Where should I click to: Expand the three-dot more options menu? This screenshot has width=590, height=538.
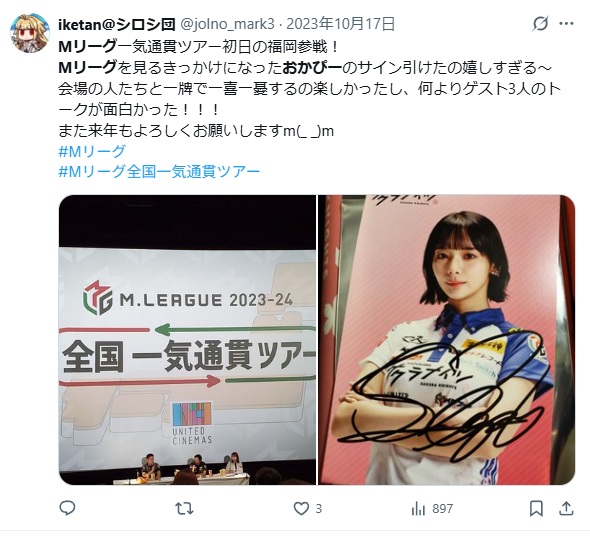pyautogui.click(x=566, y=24)
